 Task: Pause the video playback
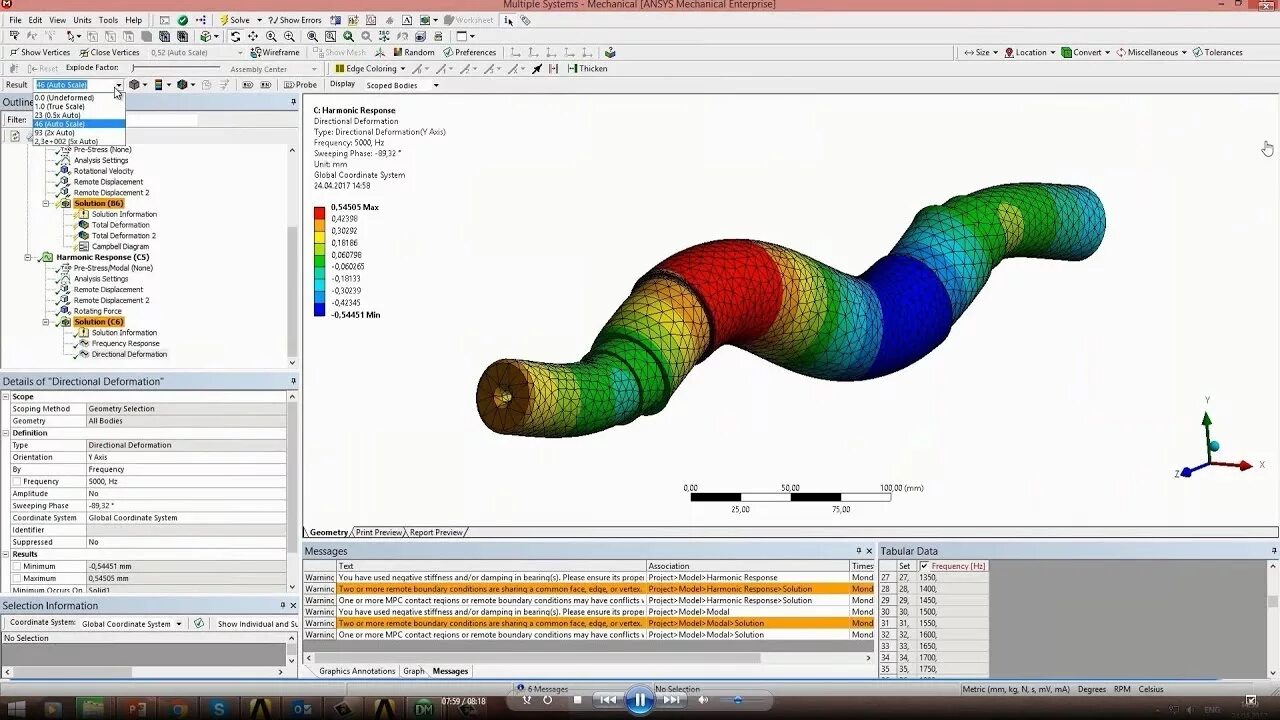pos(639,700)
